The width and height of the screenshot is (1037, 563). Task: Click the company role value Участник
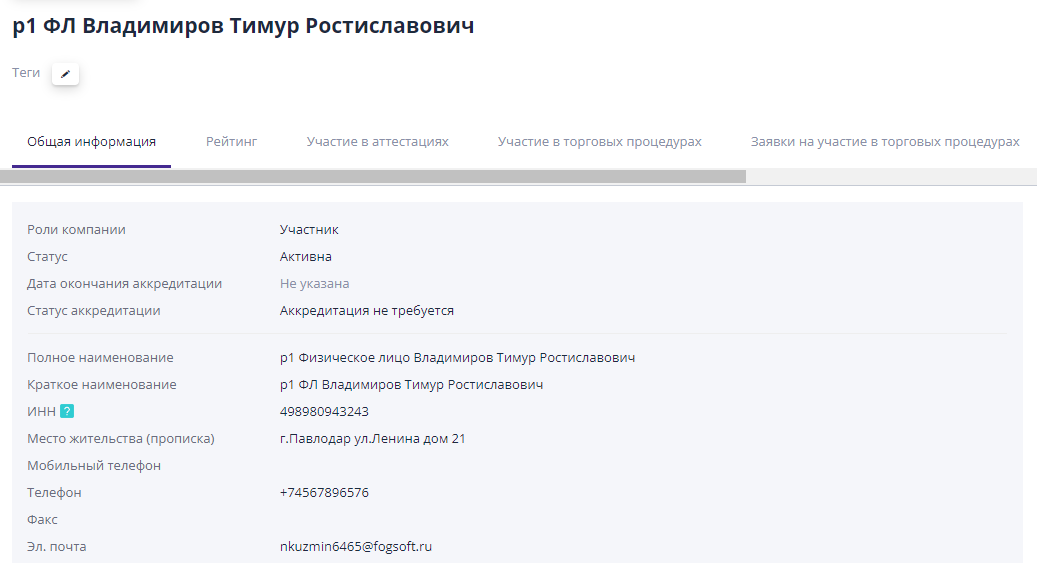pyautogui.click(x=309, y=229)
